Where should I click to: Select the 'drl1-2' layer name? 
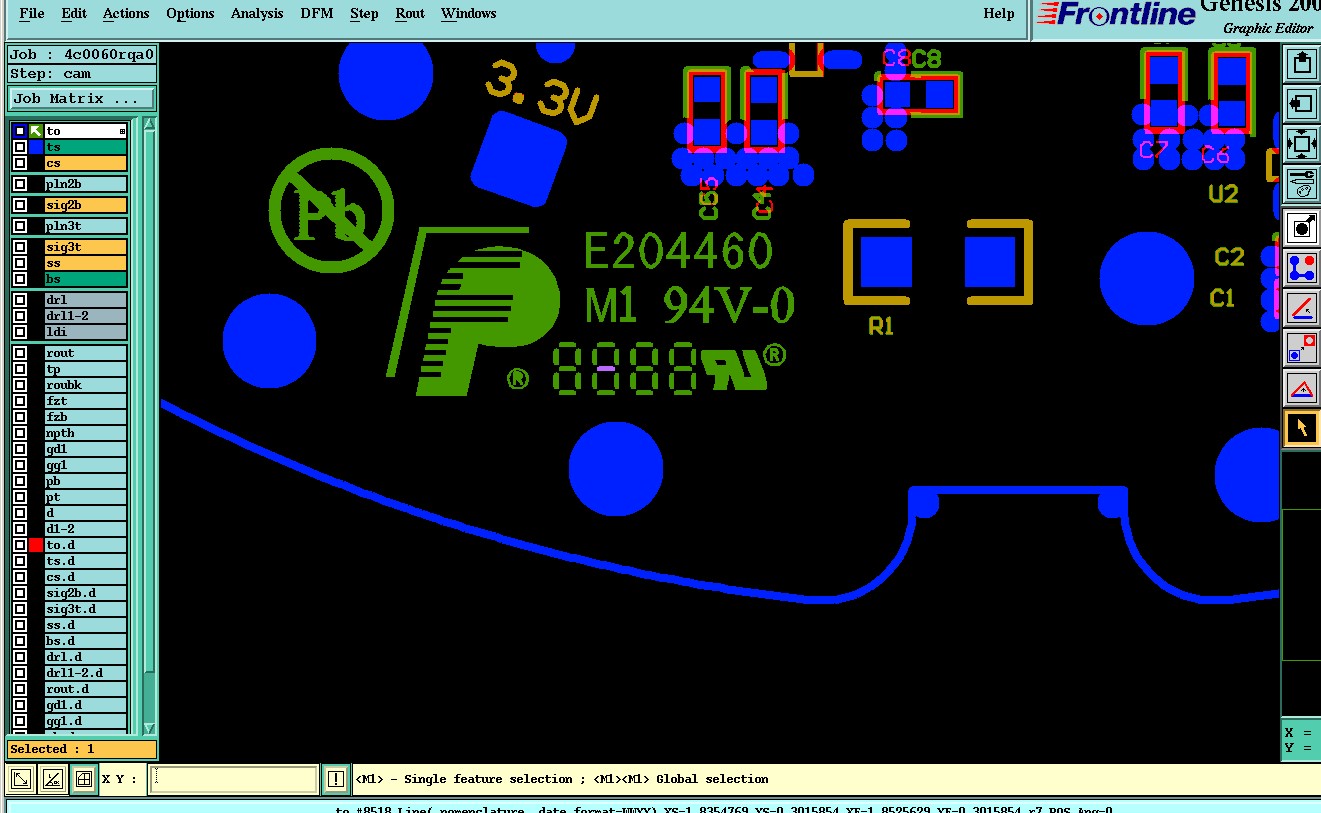(x=85, y=316)
